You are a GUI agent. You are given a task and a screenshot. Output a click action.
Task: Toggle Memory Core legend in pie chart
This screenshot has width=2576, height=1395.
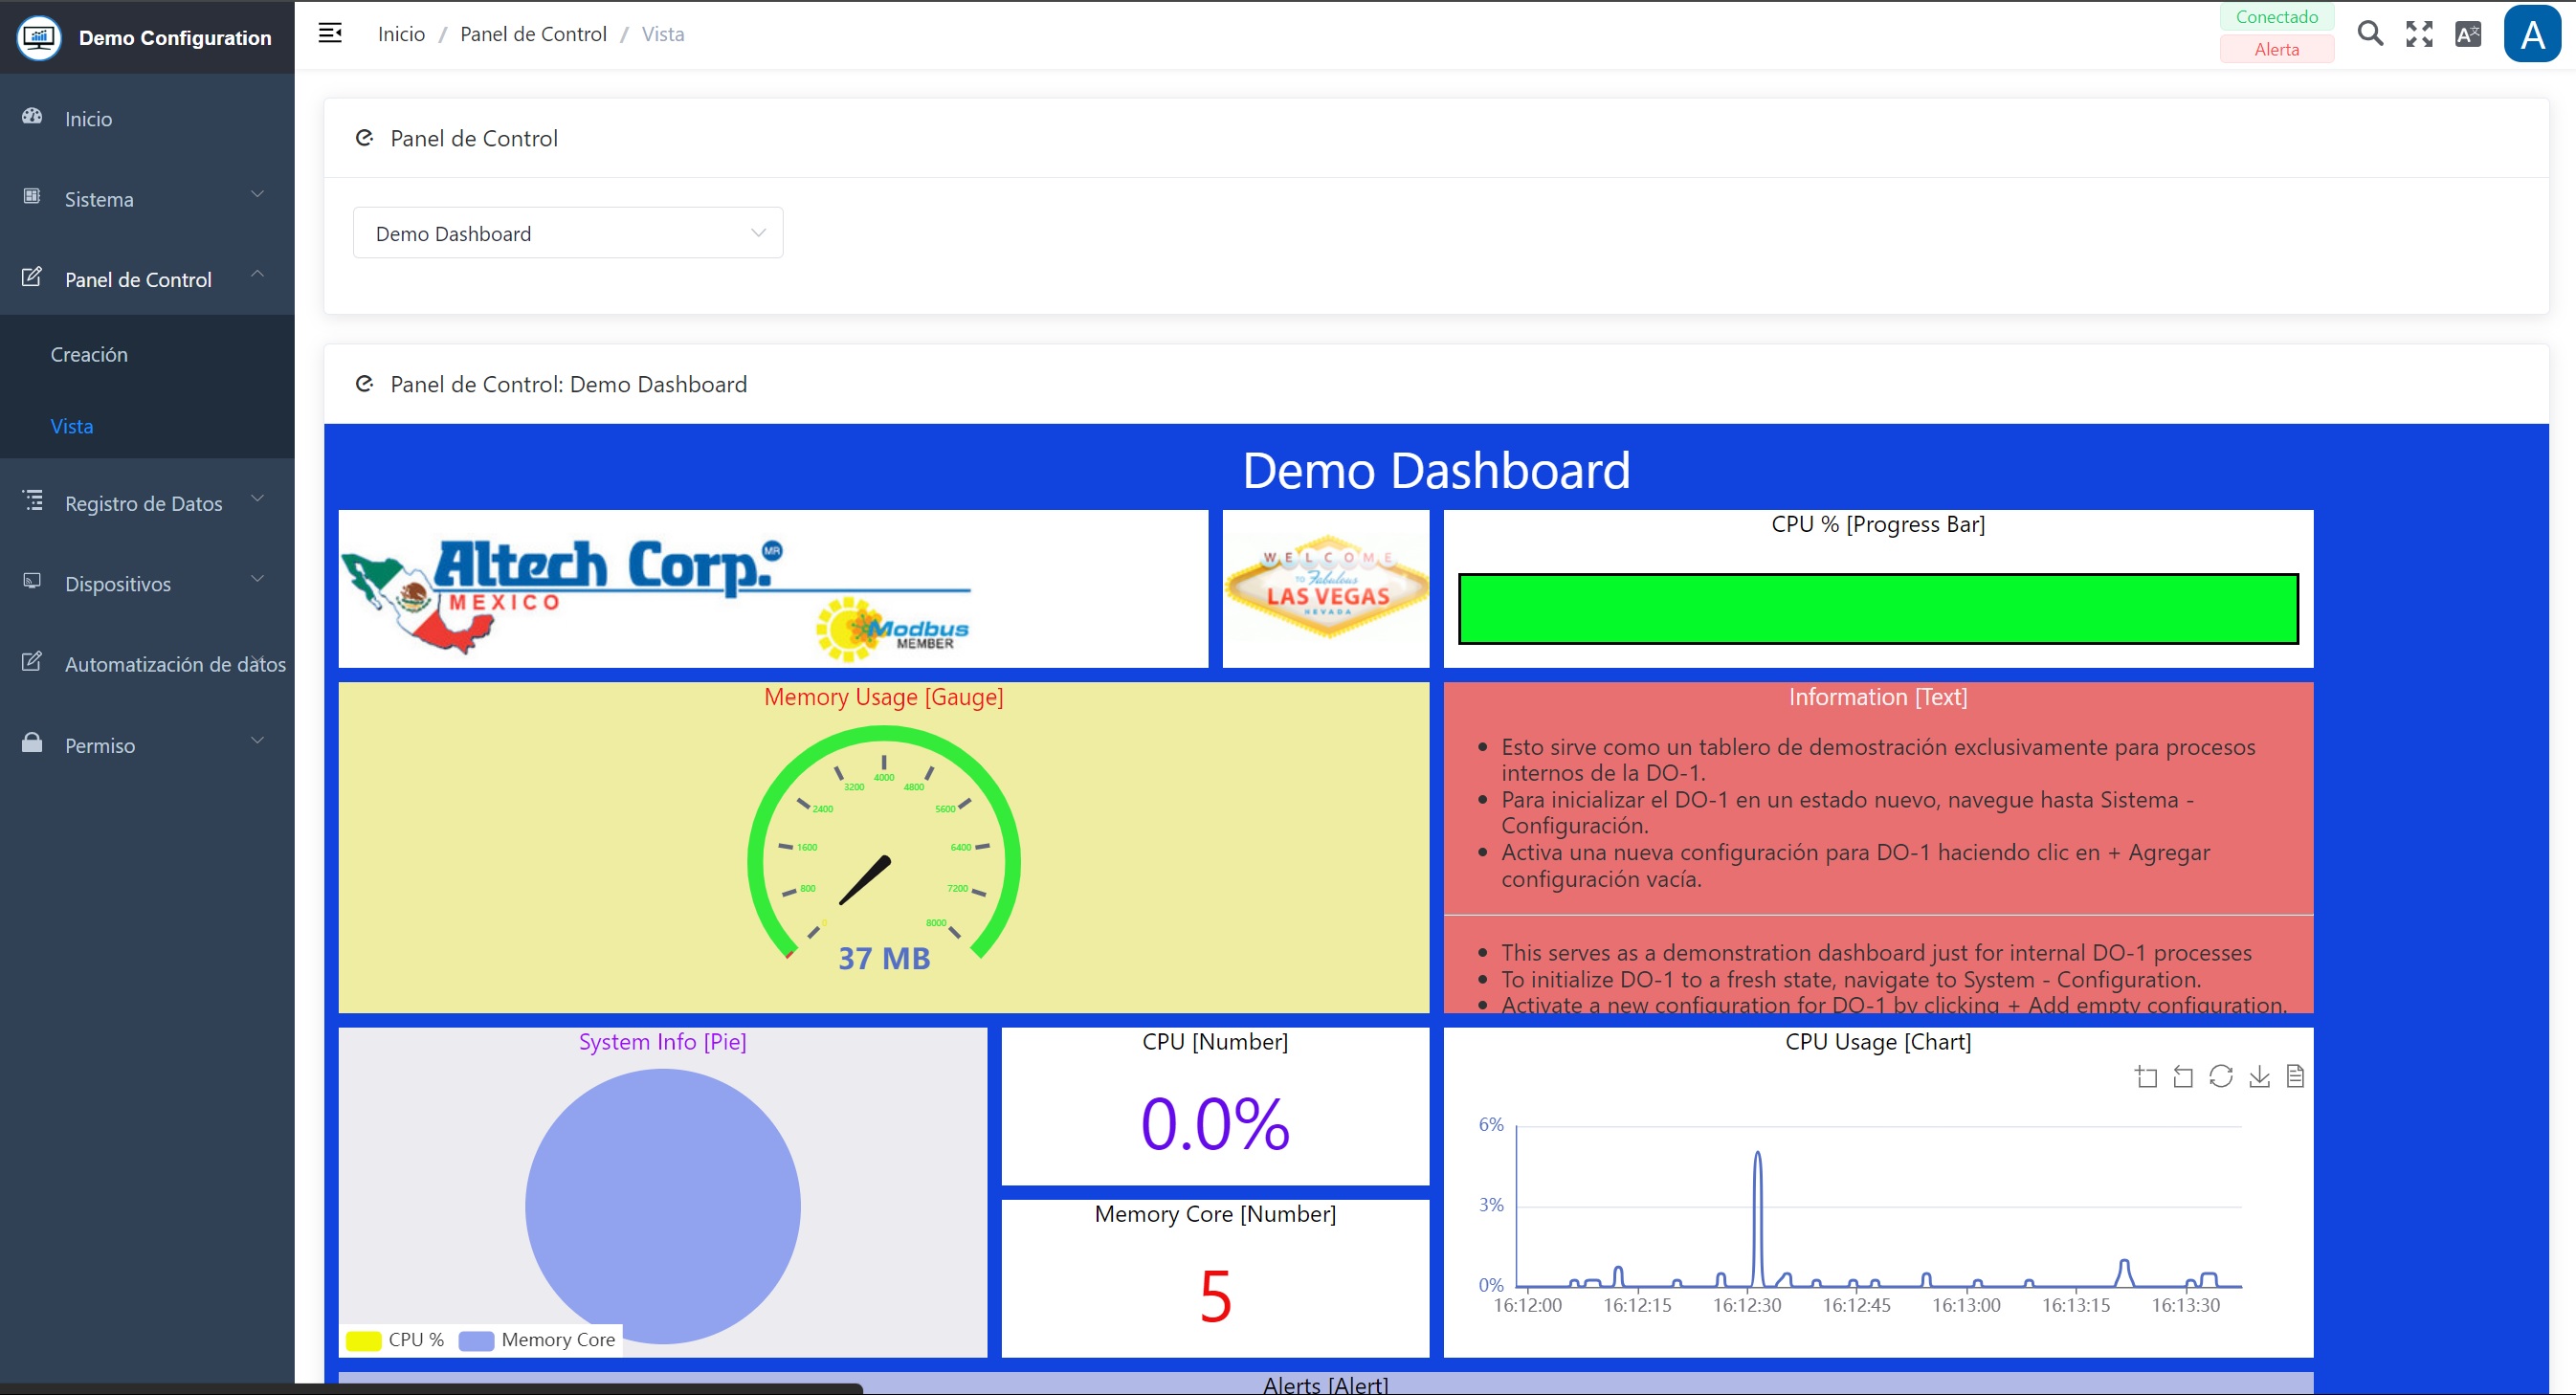coord(537,1340)
